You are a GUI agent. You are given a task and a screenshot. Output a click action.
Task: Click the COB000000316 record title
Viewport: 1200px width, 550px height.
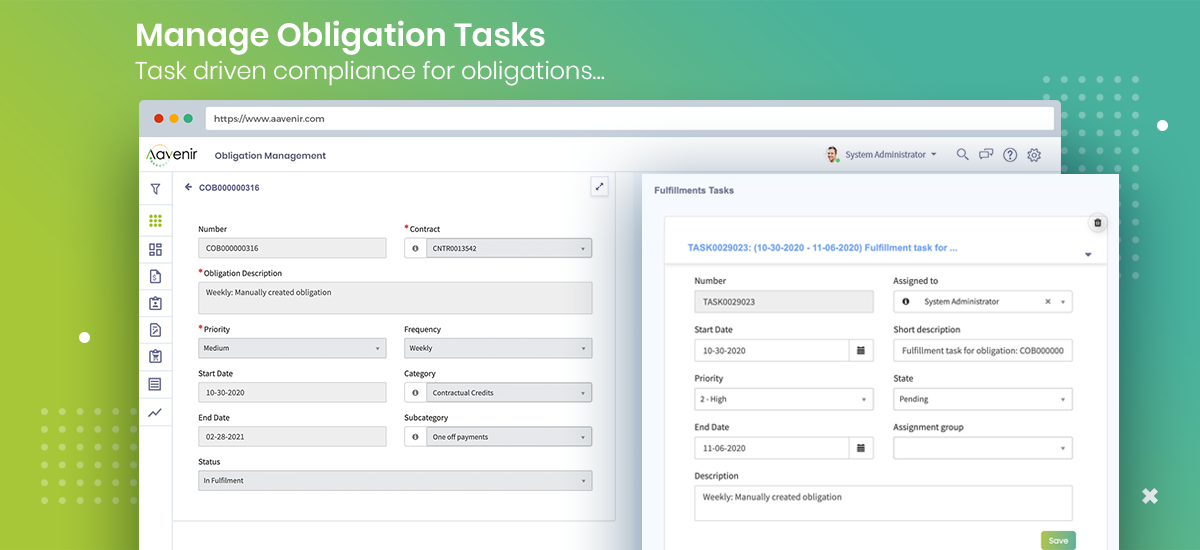click(x=229, y=187)
